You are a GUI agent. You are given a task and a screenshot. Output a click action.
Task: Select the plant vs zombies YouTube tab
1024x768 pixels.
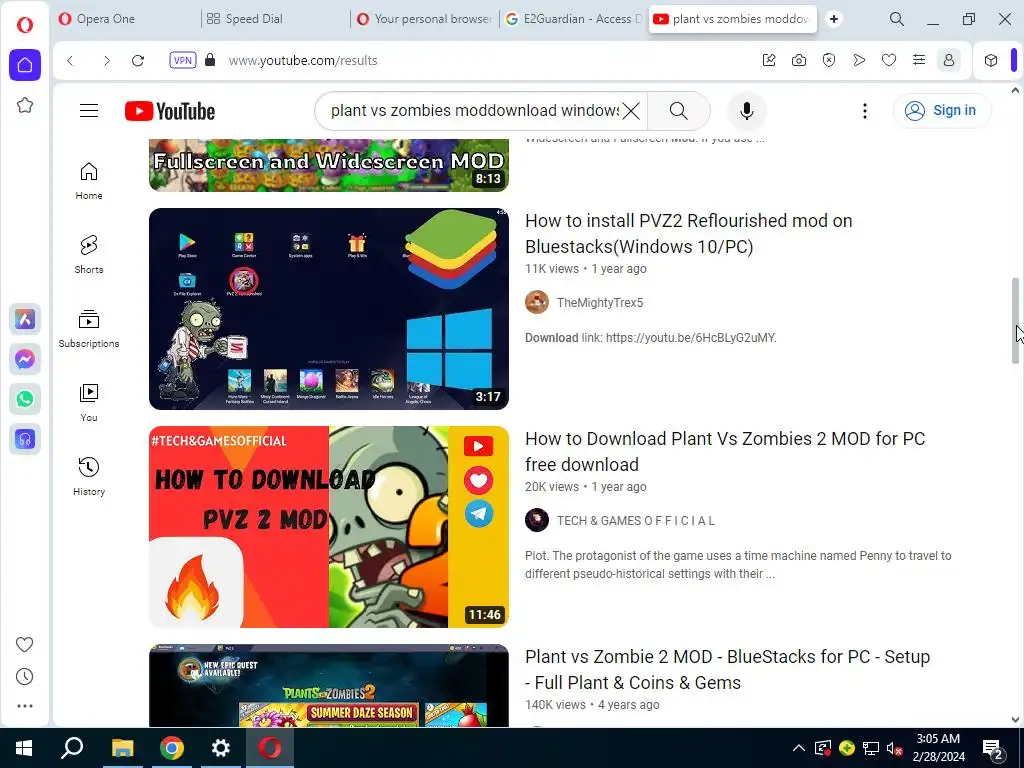[x=733, y=19]
